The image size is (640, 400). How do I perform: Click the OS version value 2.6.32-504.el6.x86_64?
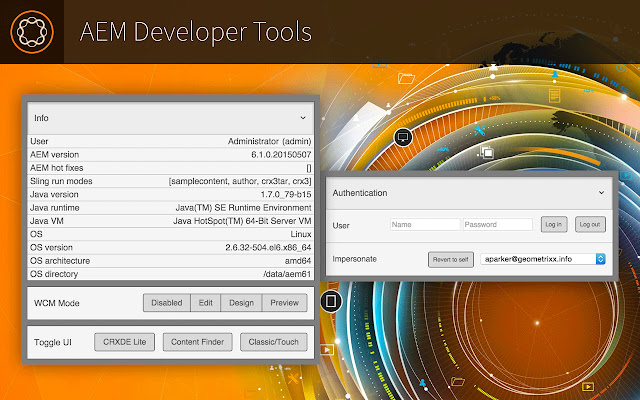268,247
